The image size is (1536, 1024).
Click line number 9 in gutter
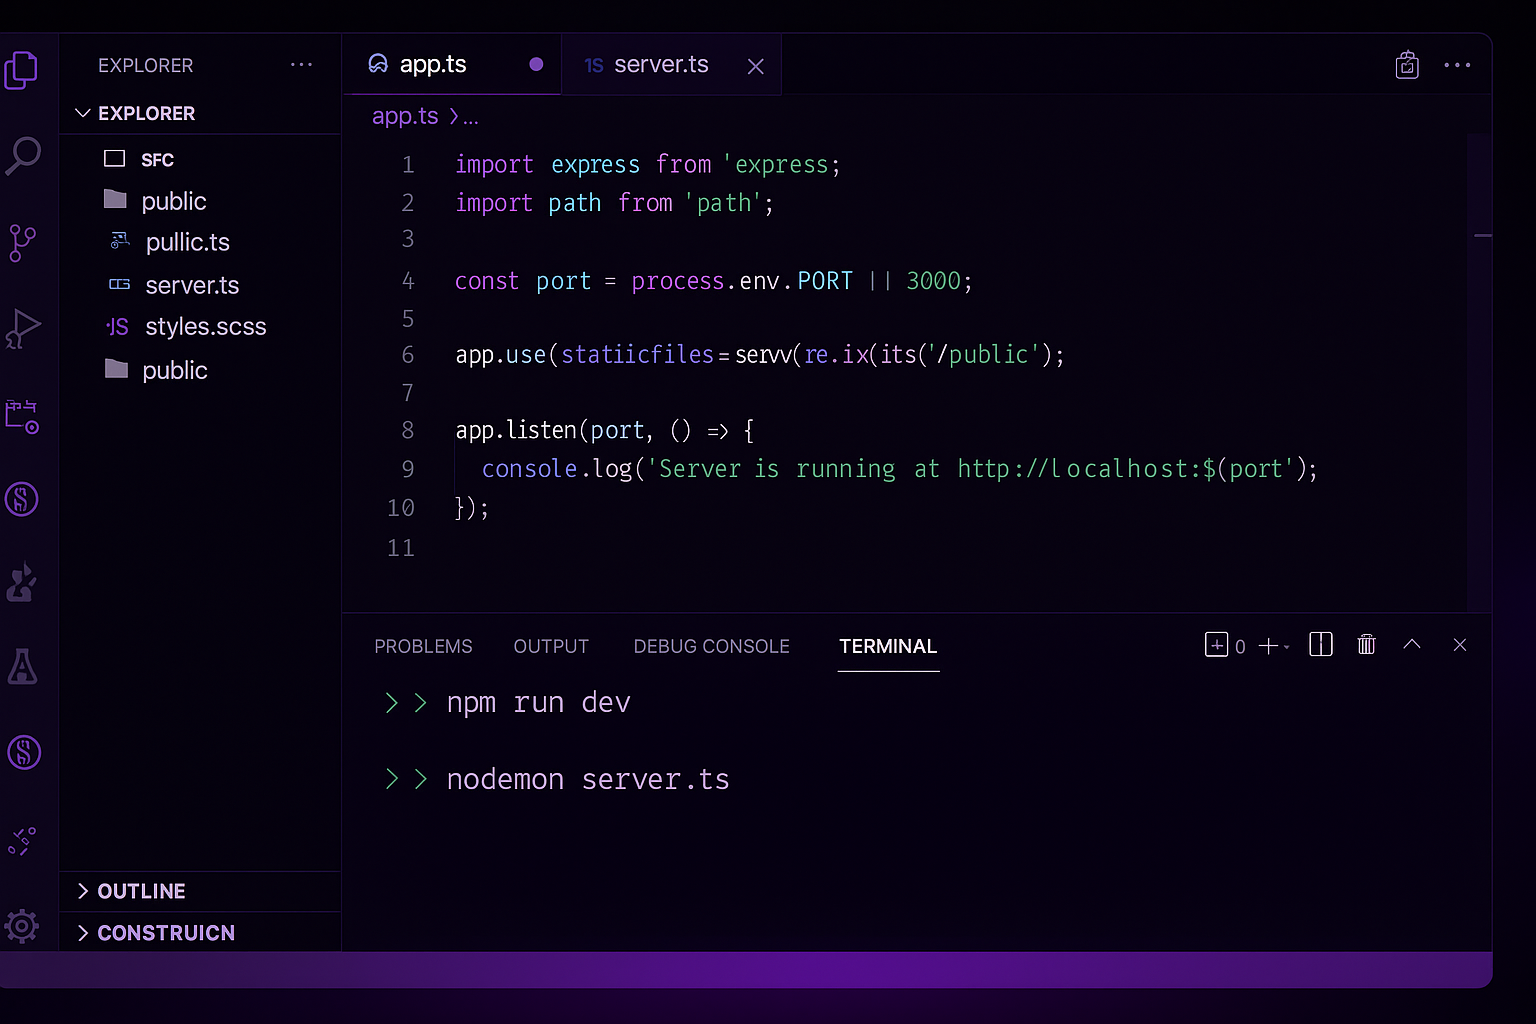(x=408, y=469)
